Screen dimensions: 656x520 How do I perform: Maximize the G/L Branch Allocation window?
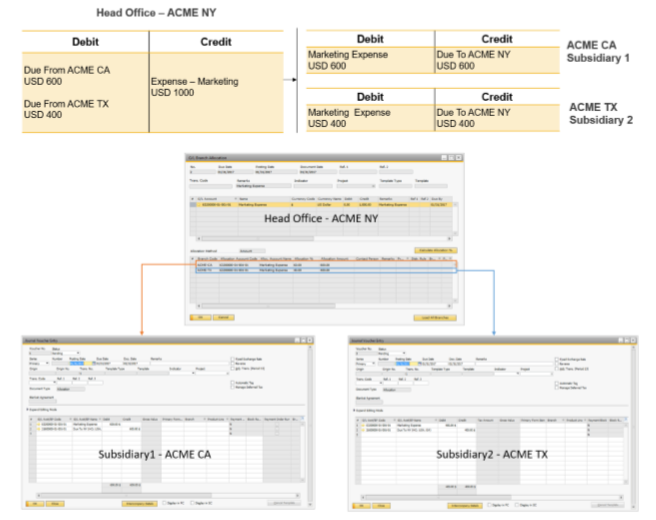click(x=453, y=158)
